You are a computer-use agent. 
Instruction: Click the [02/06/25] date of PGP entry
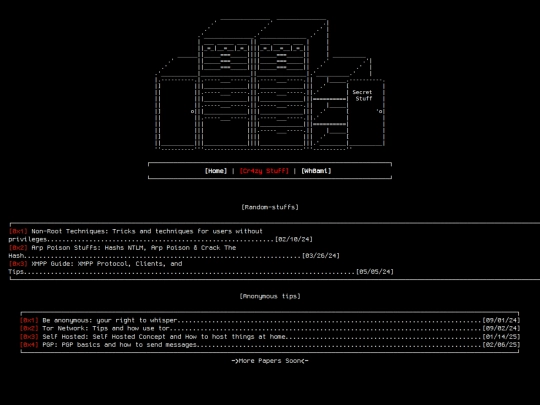tap(501, 345)
